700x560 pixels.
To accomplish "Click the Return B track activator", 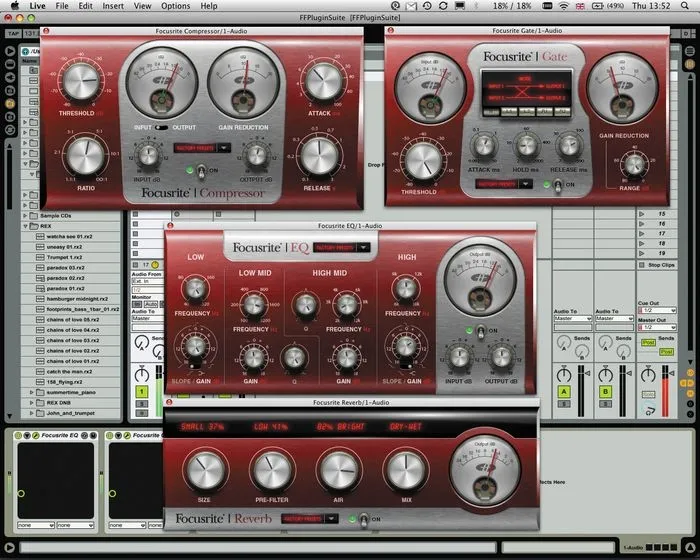I will 605,392.
